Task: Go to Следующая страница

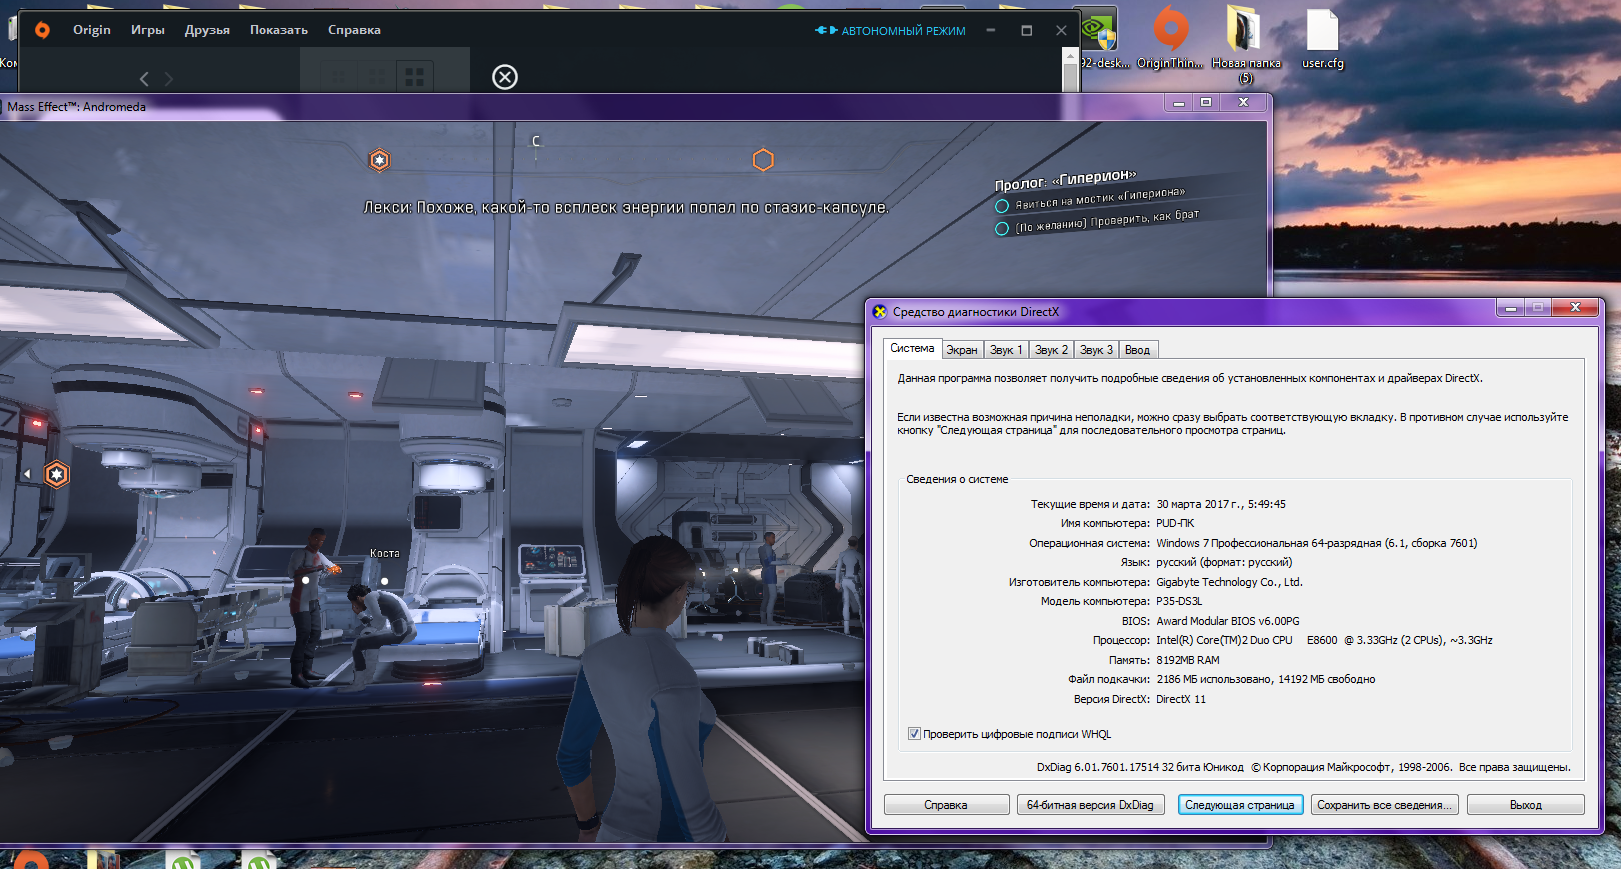Action: pos(1239,805)
